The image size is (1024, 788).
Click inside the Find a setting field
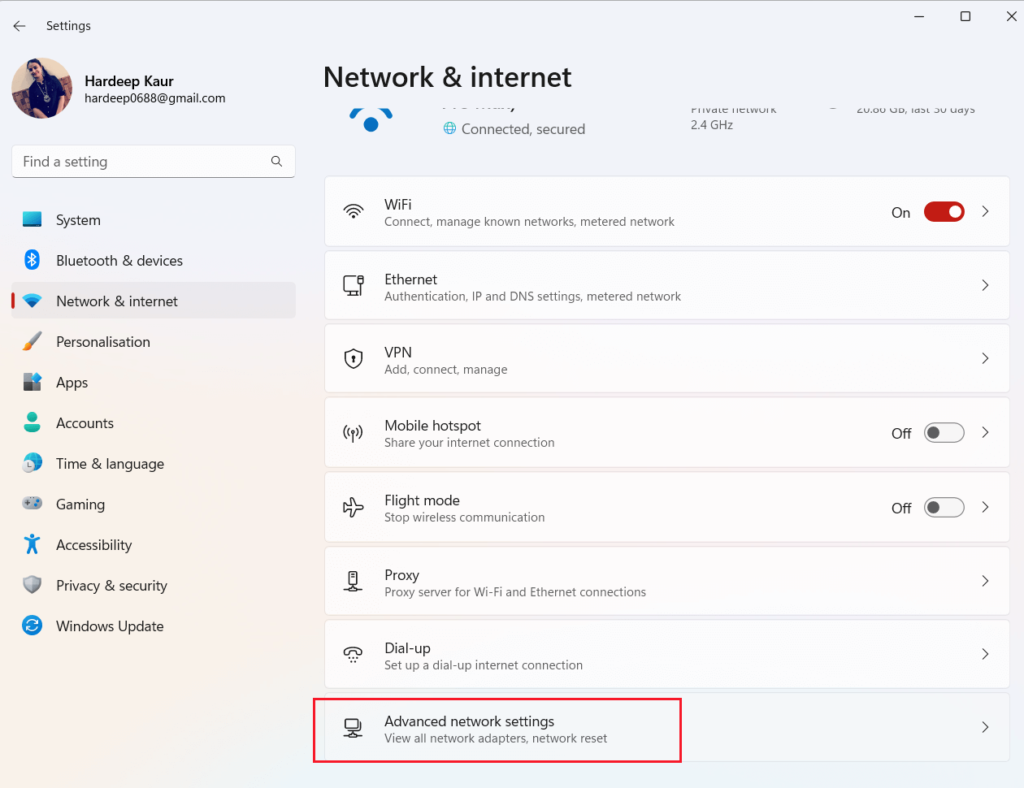point(140,161)
